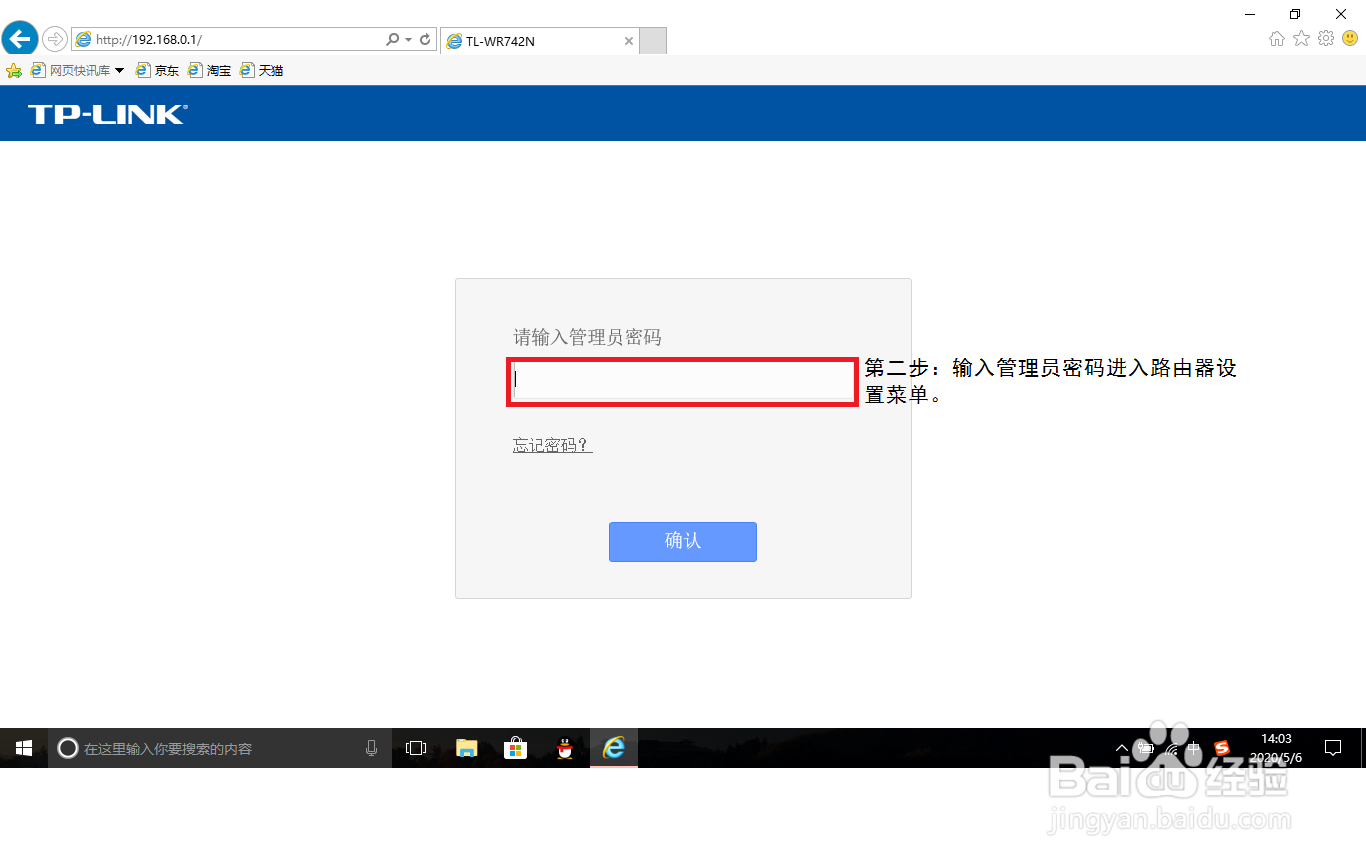
Task: Open the 忘记密码 forgot password link
Action: click(x=551, y=445)
